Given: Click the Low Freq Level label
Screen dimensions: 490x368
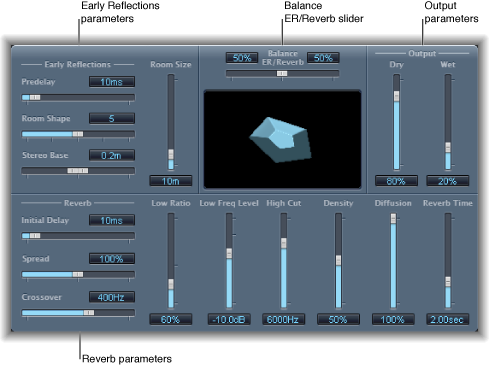Looking at the screenshot, I should point(229,203).
